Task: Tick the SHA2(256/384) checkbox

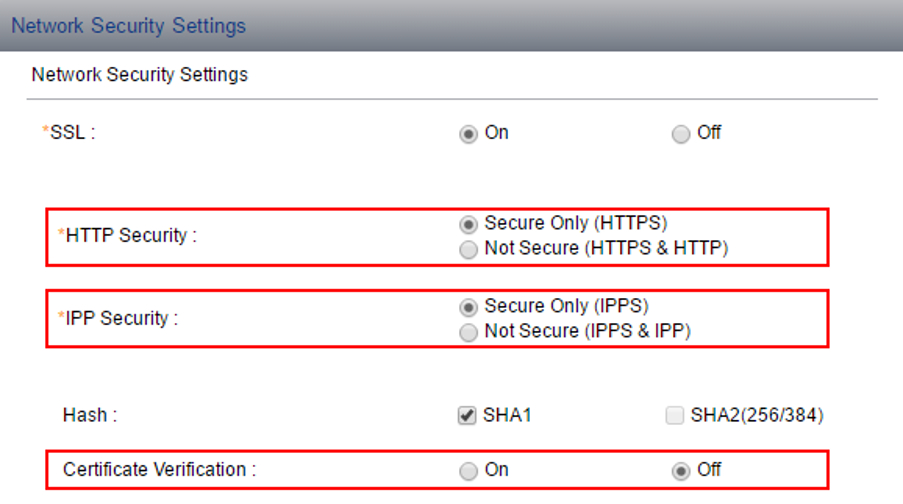Action: tap(675, 416)
